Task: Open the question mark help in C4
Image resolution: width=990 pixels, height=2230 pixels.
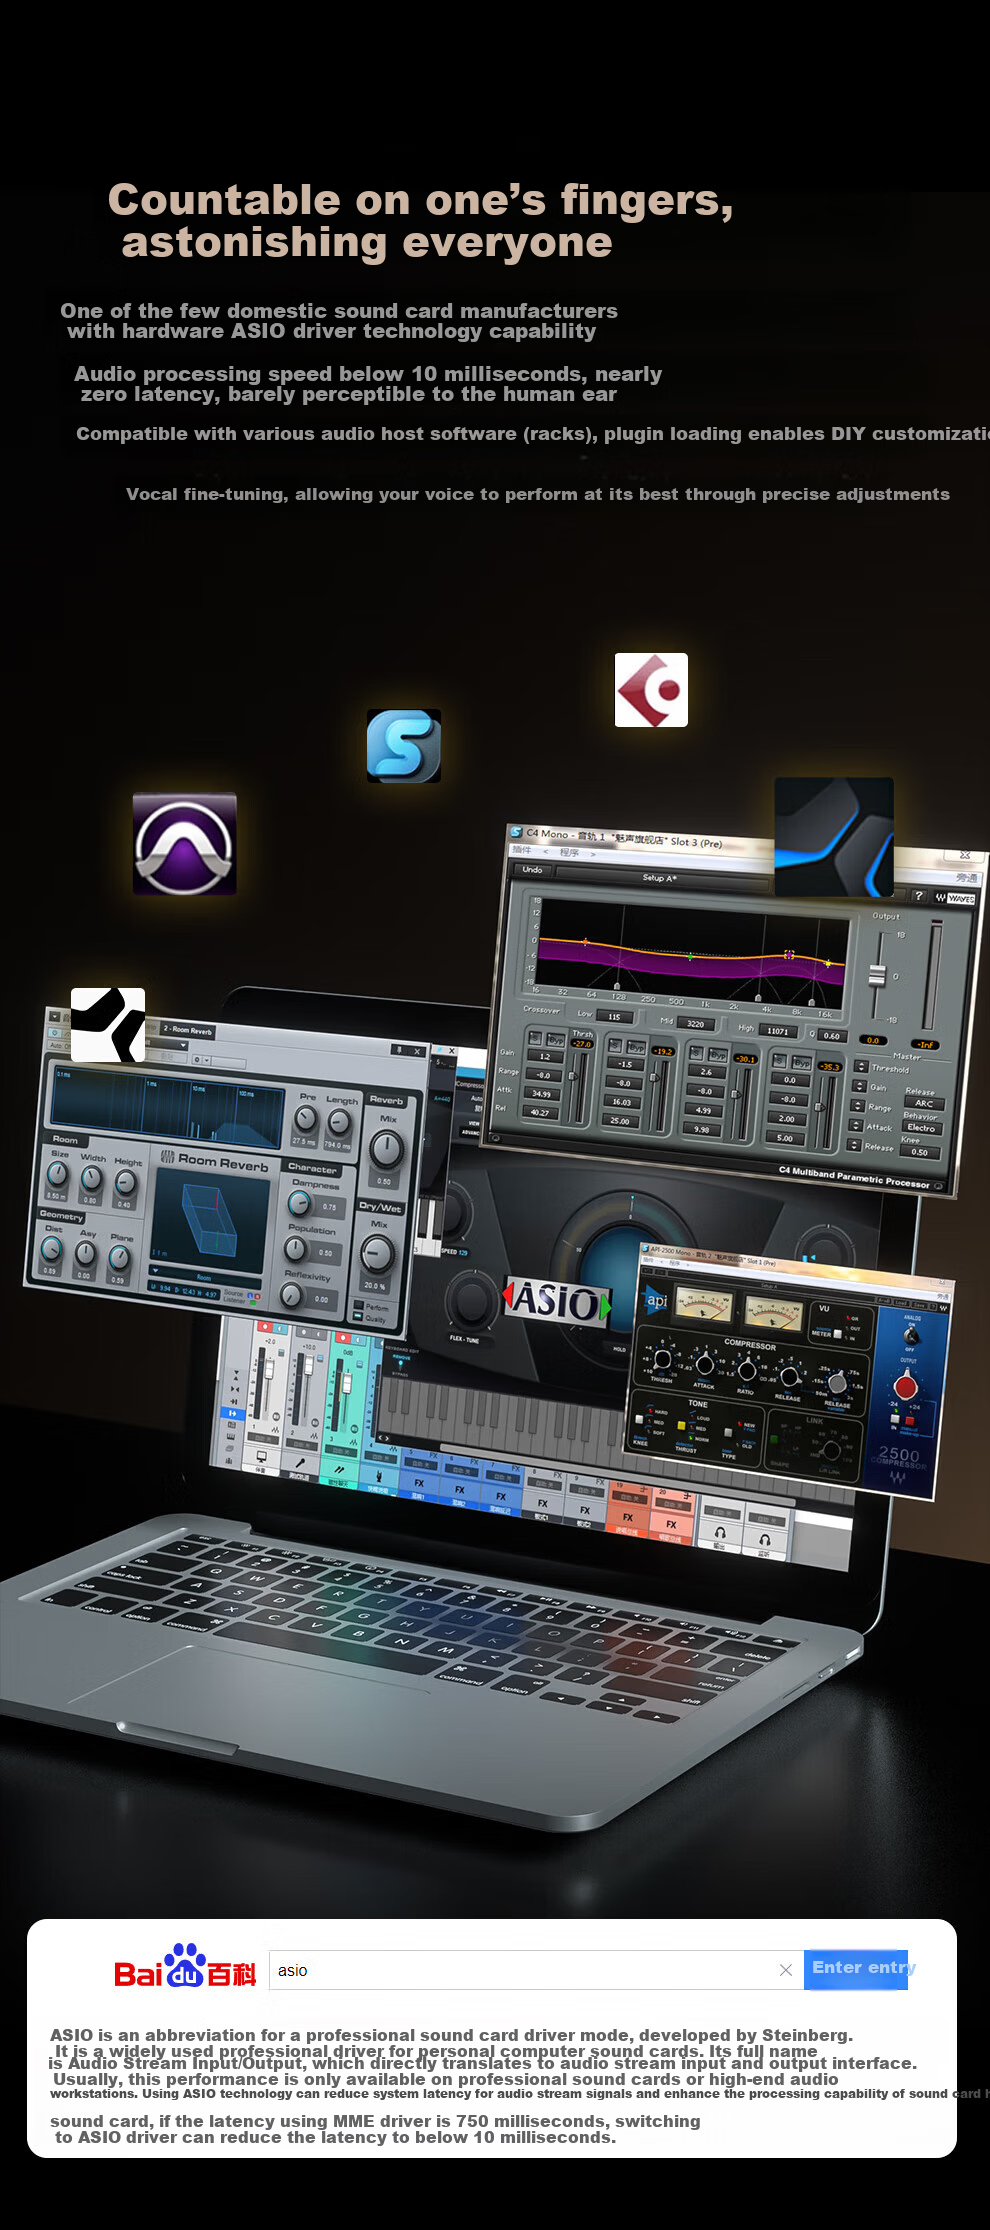Action: click(918, 896)
